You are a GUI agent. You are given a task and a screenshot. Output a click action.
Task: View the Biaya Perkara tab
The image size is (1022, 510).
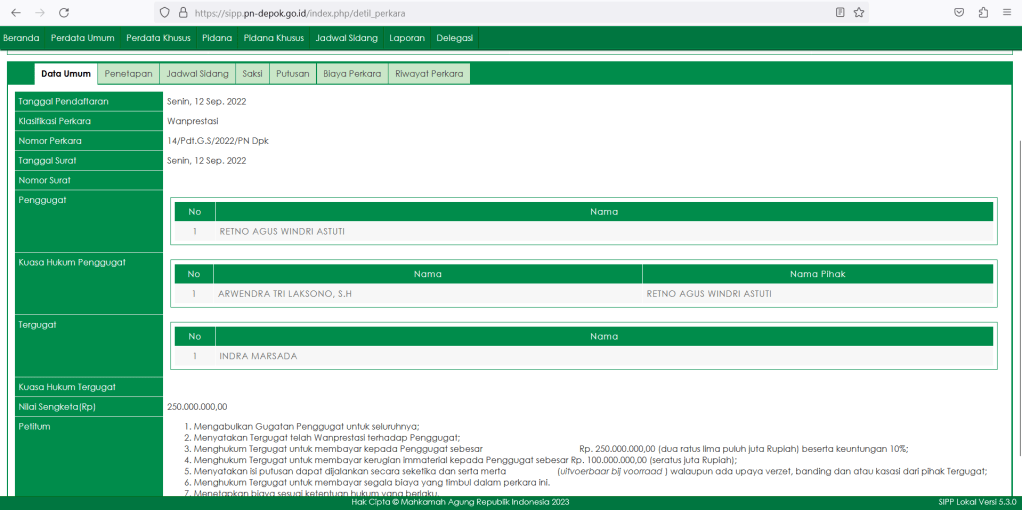pyautogui.click(x=352, y=74)
